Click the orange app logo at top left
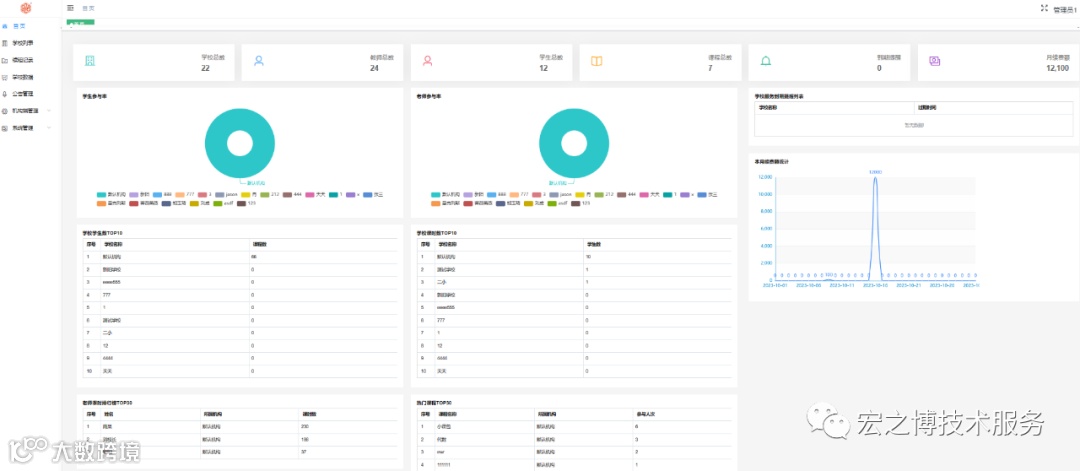The width and height of the screenshot is (1080, 471). (25, 8)
